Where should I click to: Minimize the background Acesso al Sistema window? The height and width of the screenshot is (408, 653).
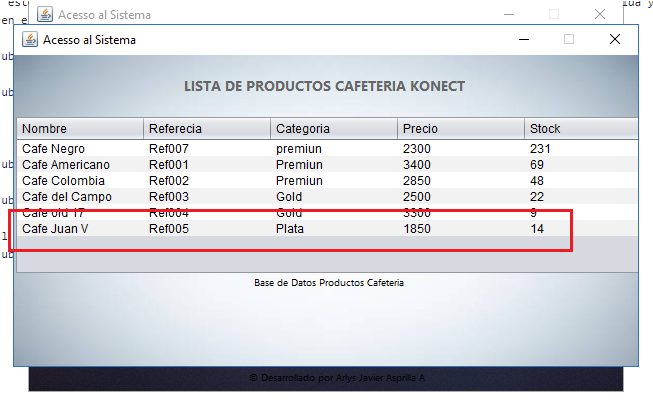pos(509,15)
